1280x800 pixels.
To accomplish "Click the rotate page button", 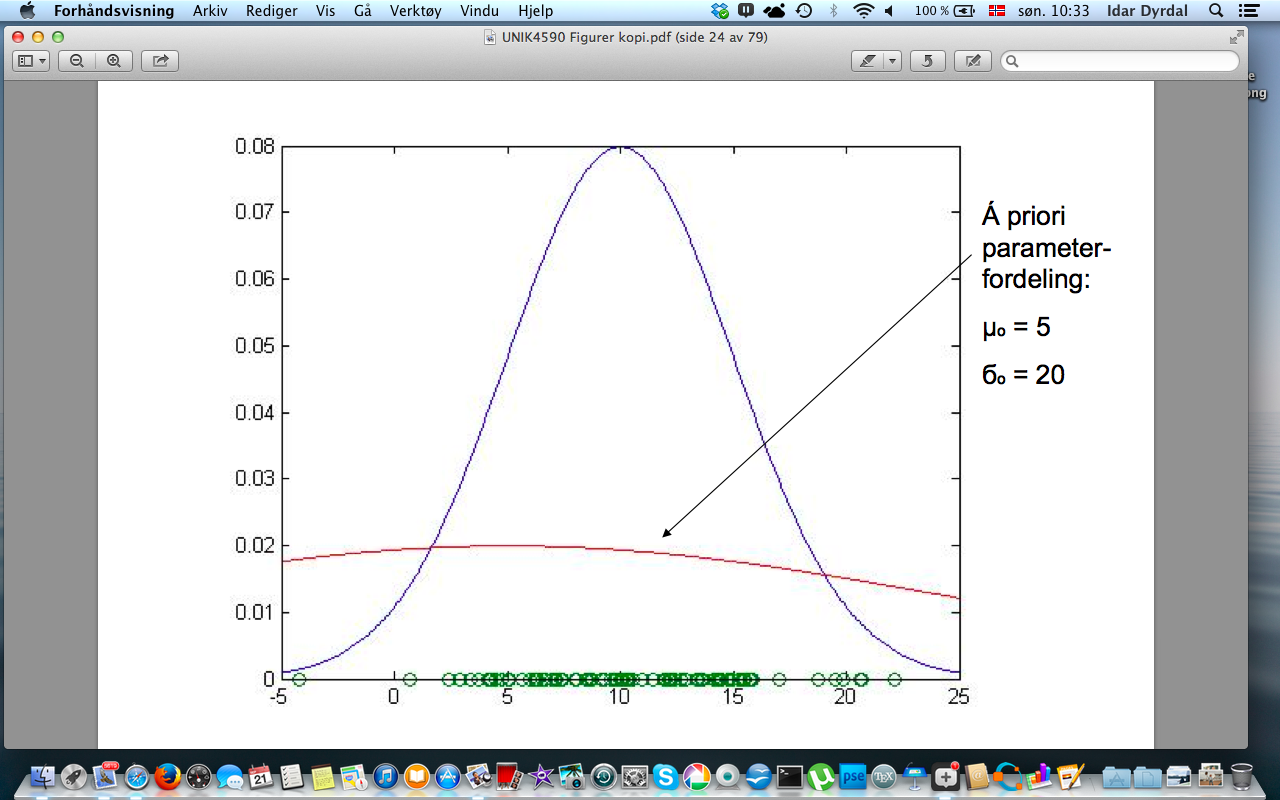I will (x=927, y=61).
